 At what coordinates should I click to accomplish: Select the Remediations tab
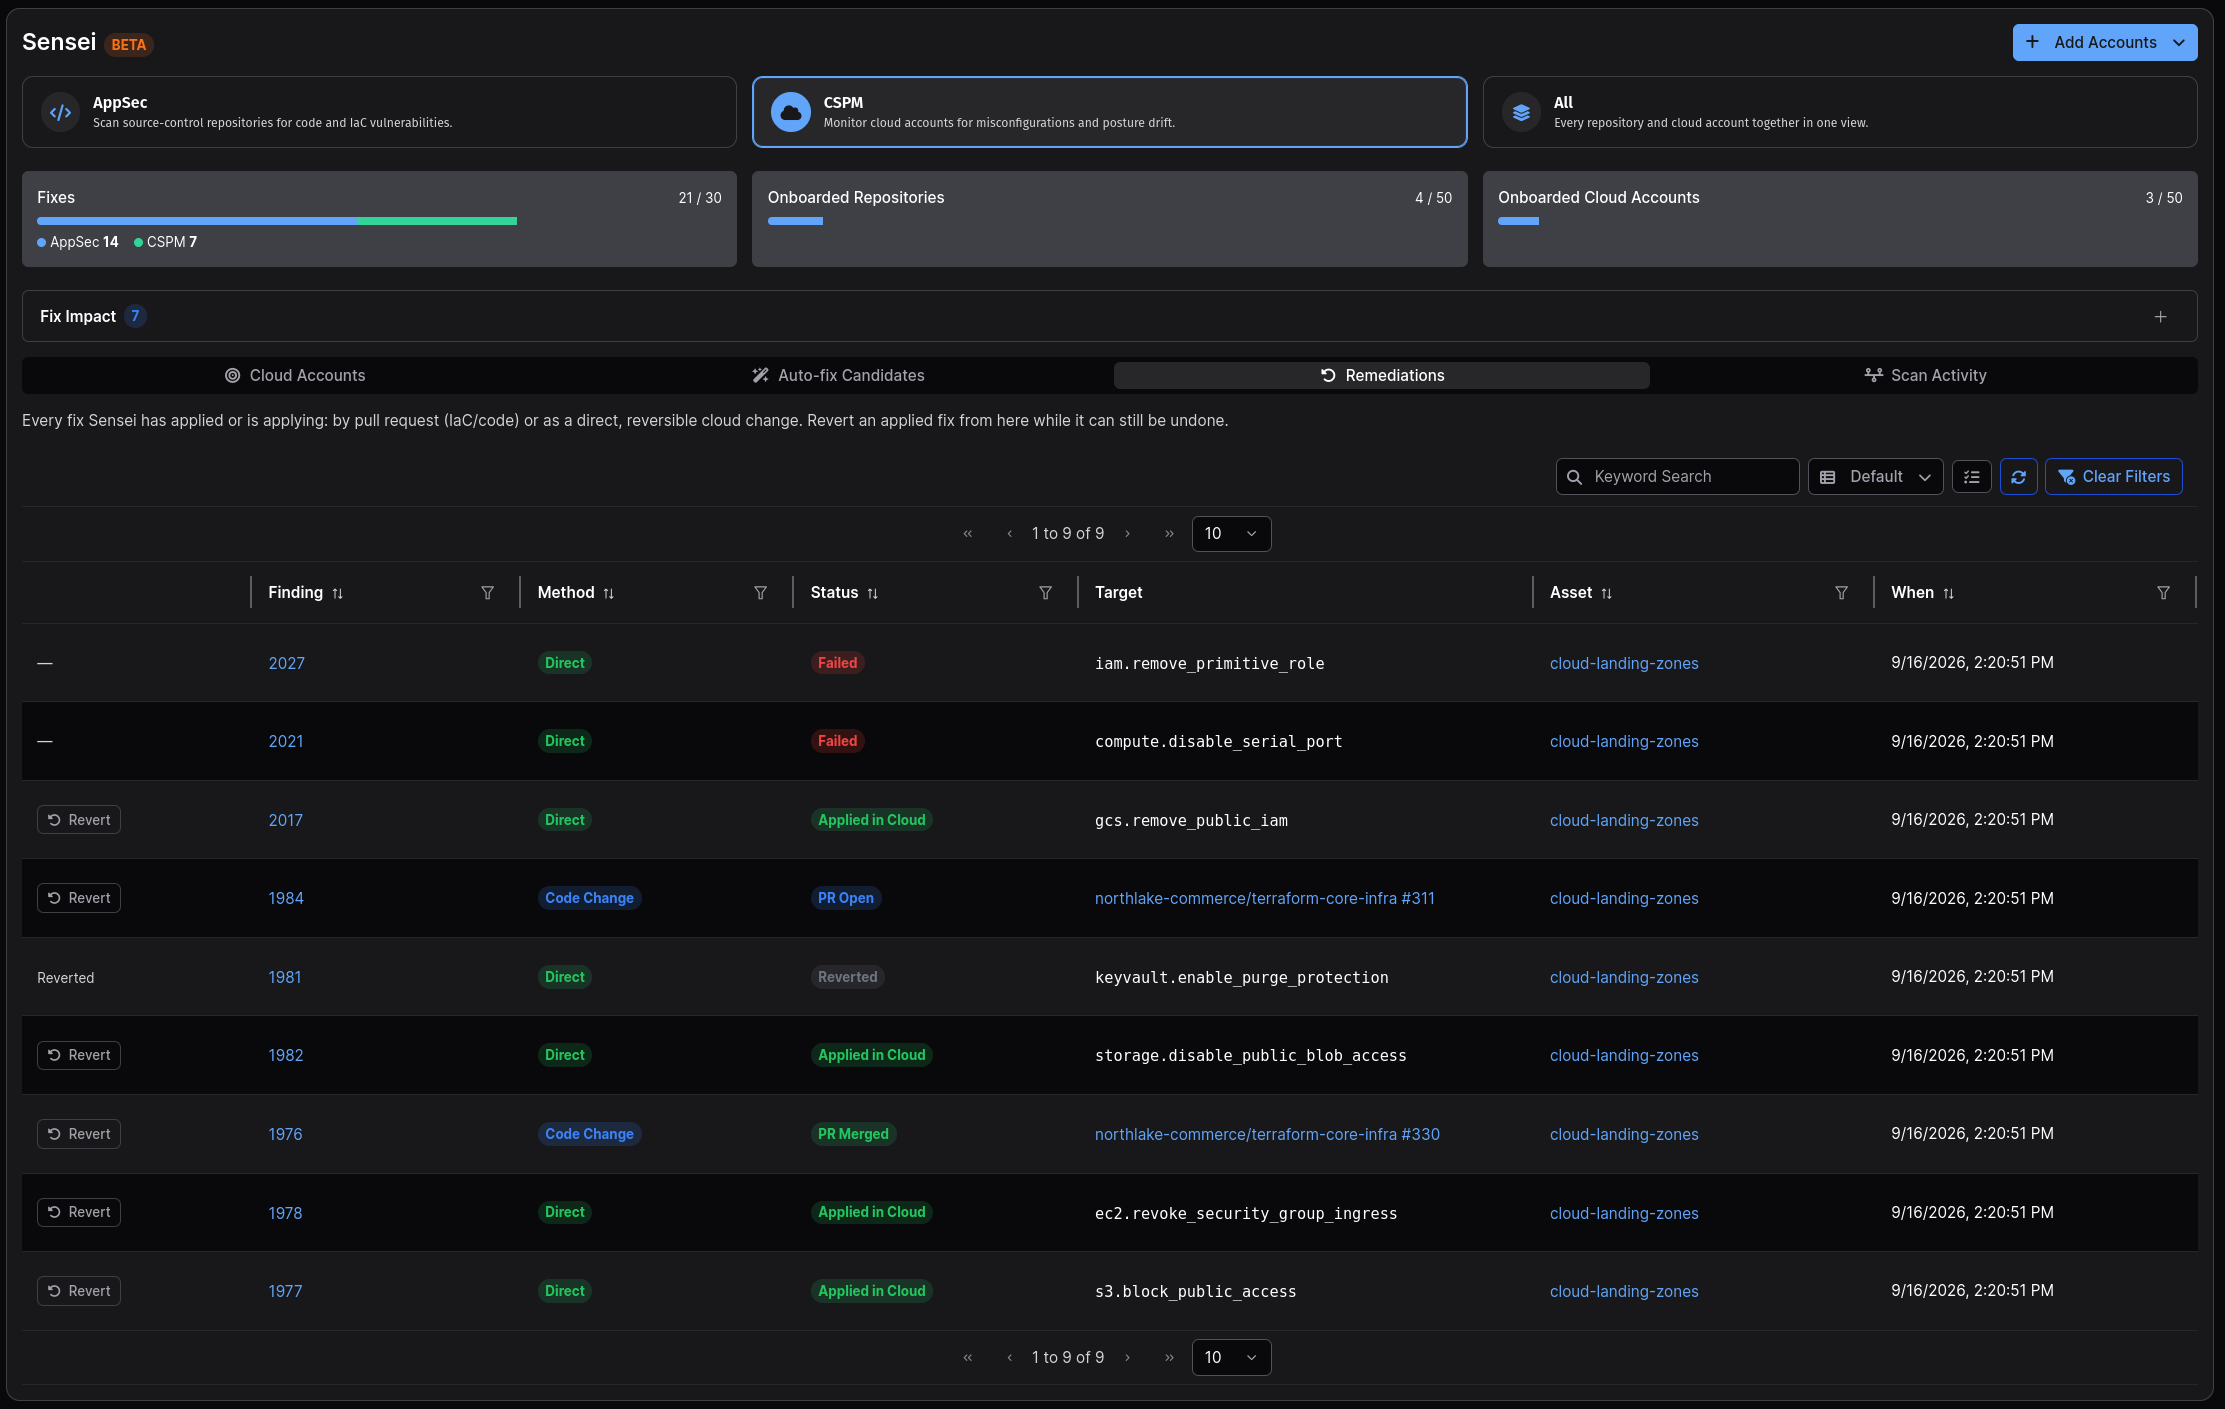pyautogui.click(x=1382, y=376)
